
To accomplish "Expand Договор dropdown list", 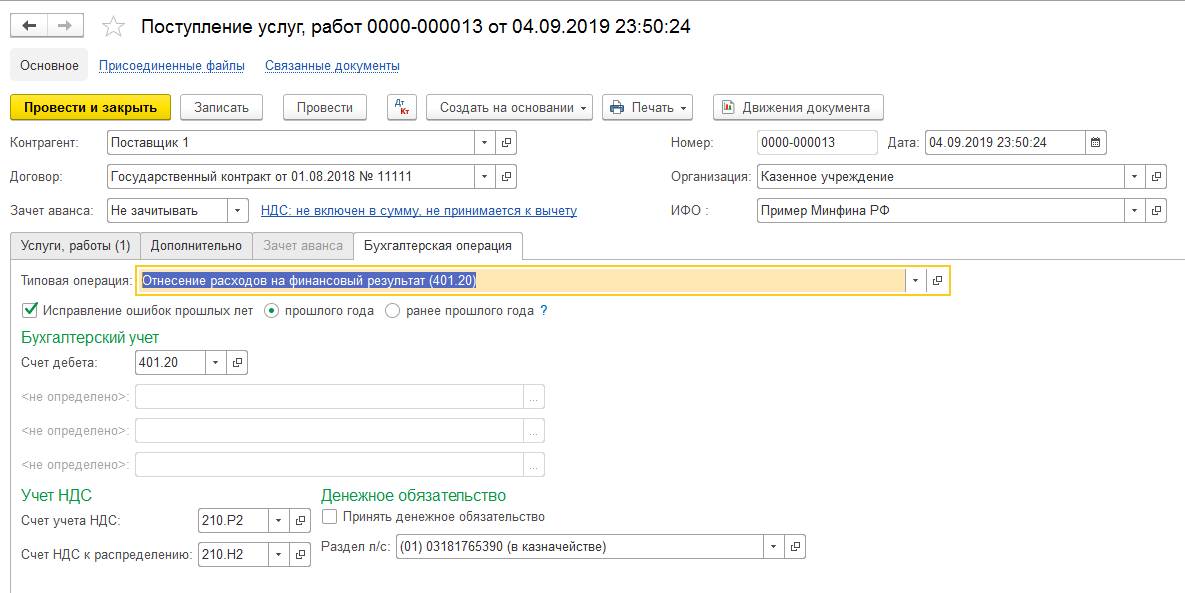I will coord(485,177).
